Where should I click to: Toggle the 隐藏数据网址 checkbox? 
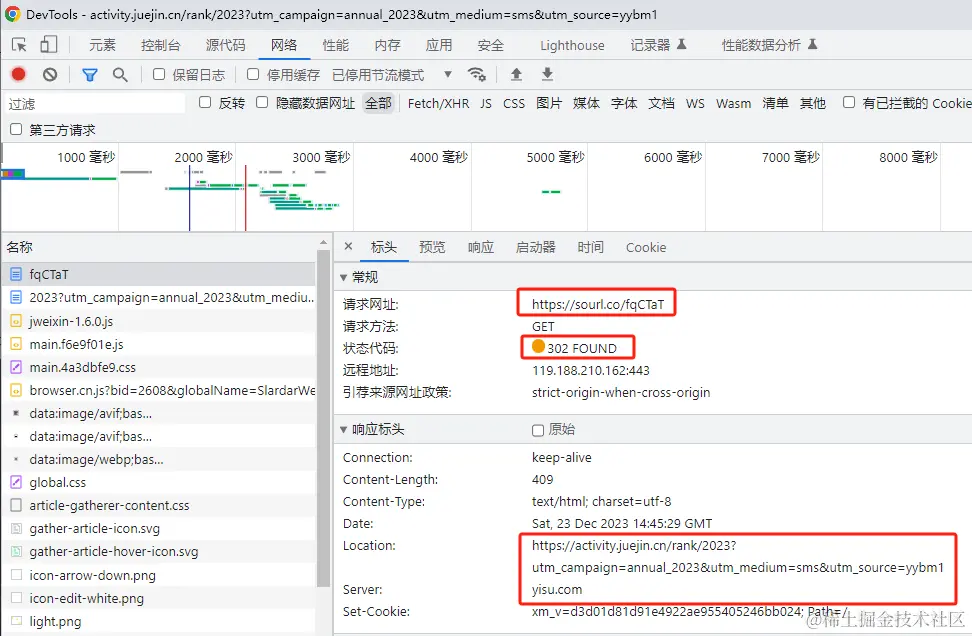tap(262, 102)
